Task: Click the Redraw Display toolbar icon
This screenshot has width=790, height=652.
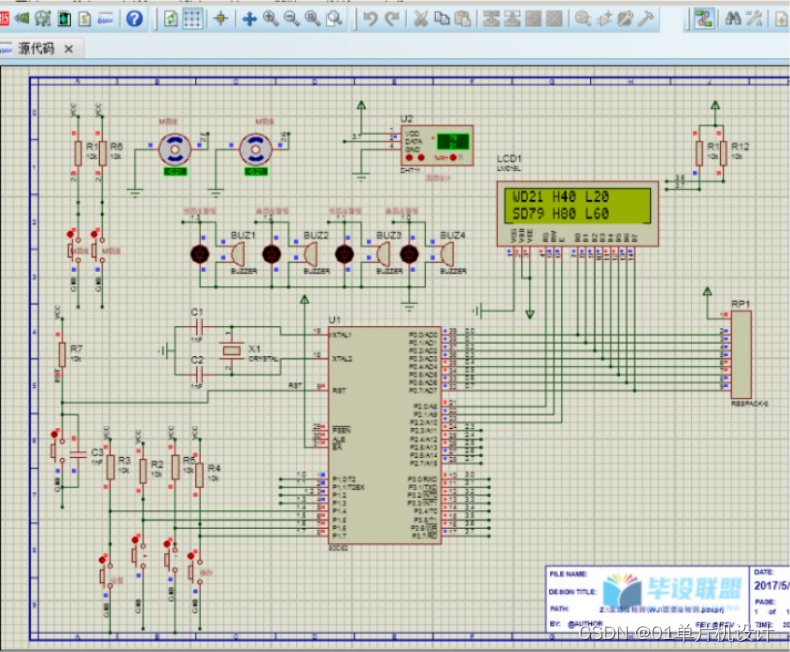Action: [171, 19]
